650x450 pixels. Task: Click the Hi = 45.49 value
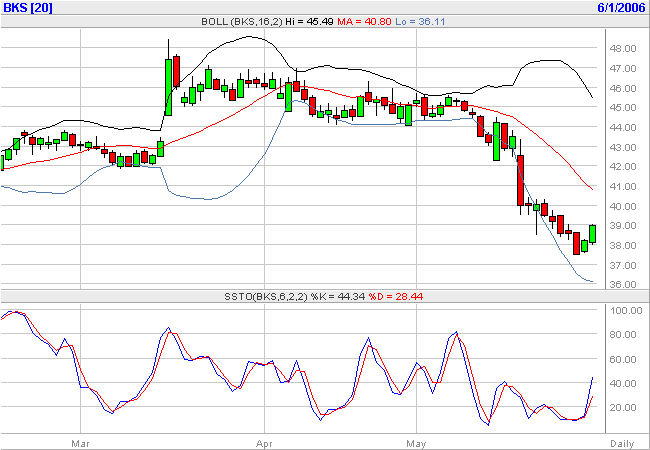[309, 22]
